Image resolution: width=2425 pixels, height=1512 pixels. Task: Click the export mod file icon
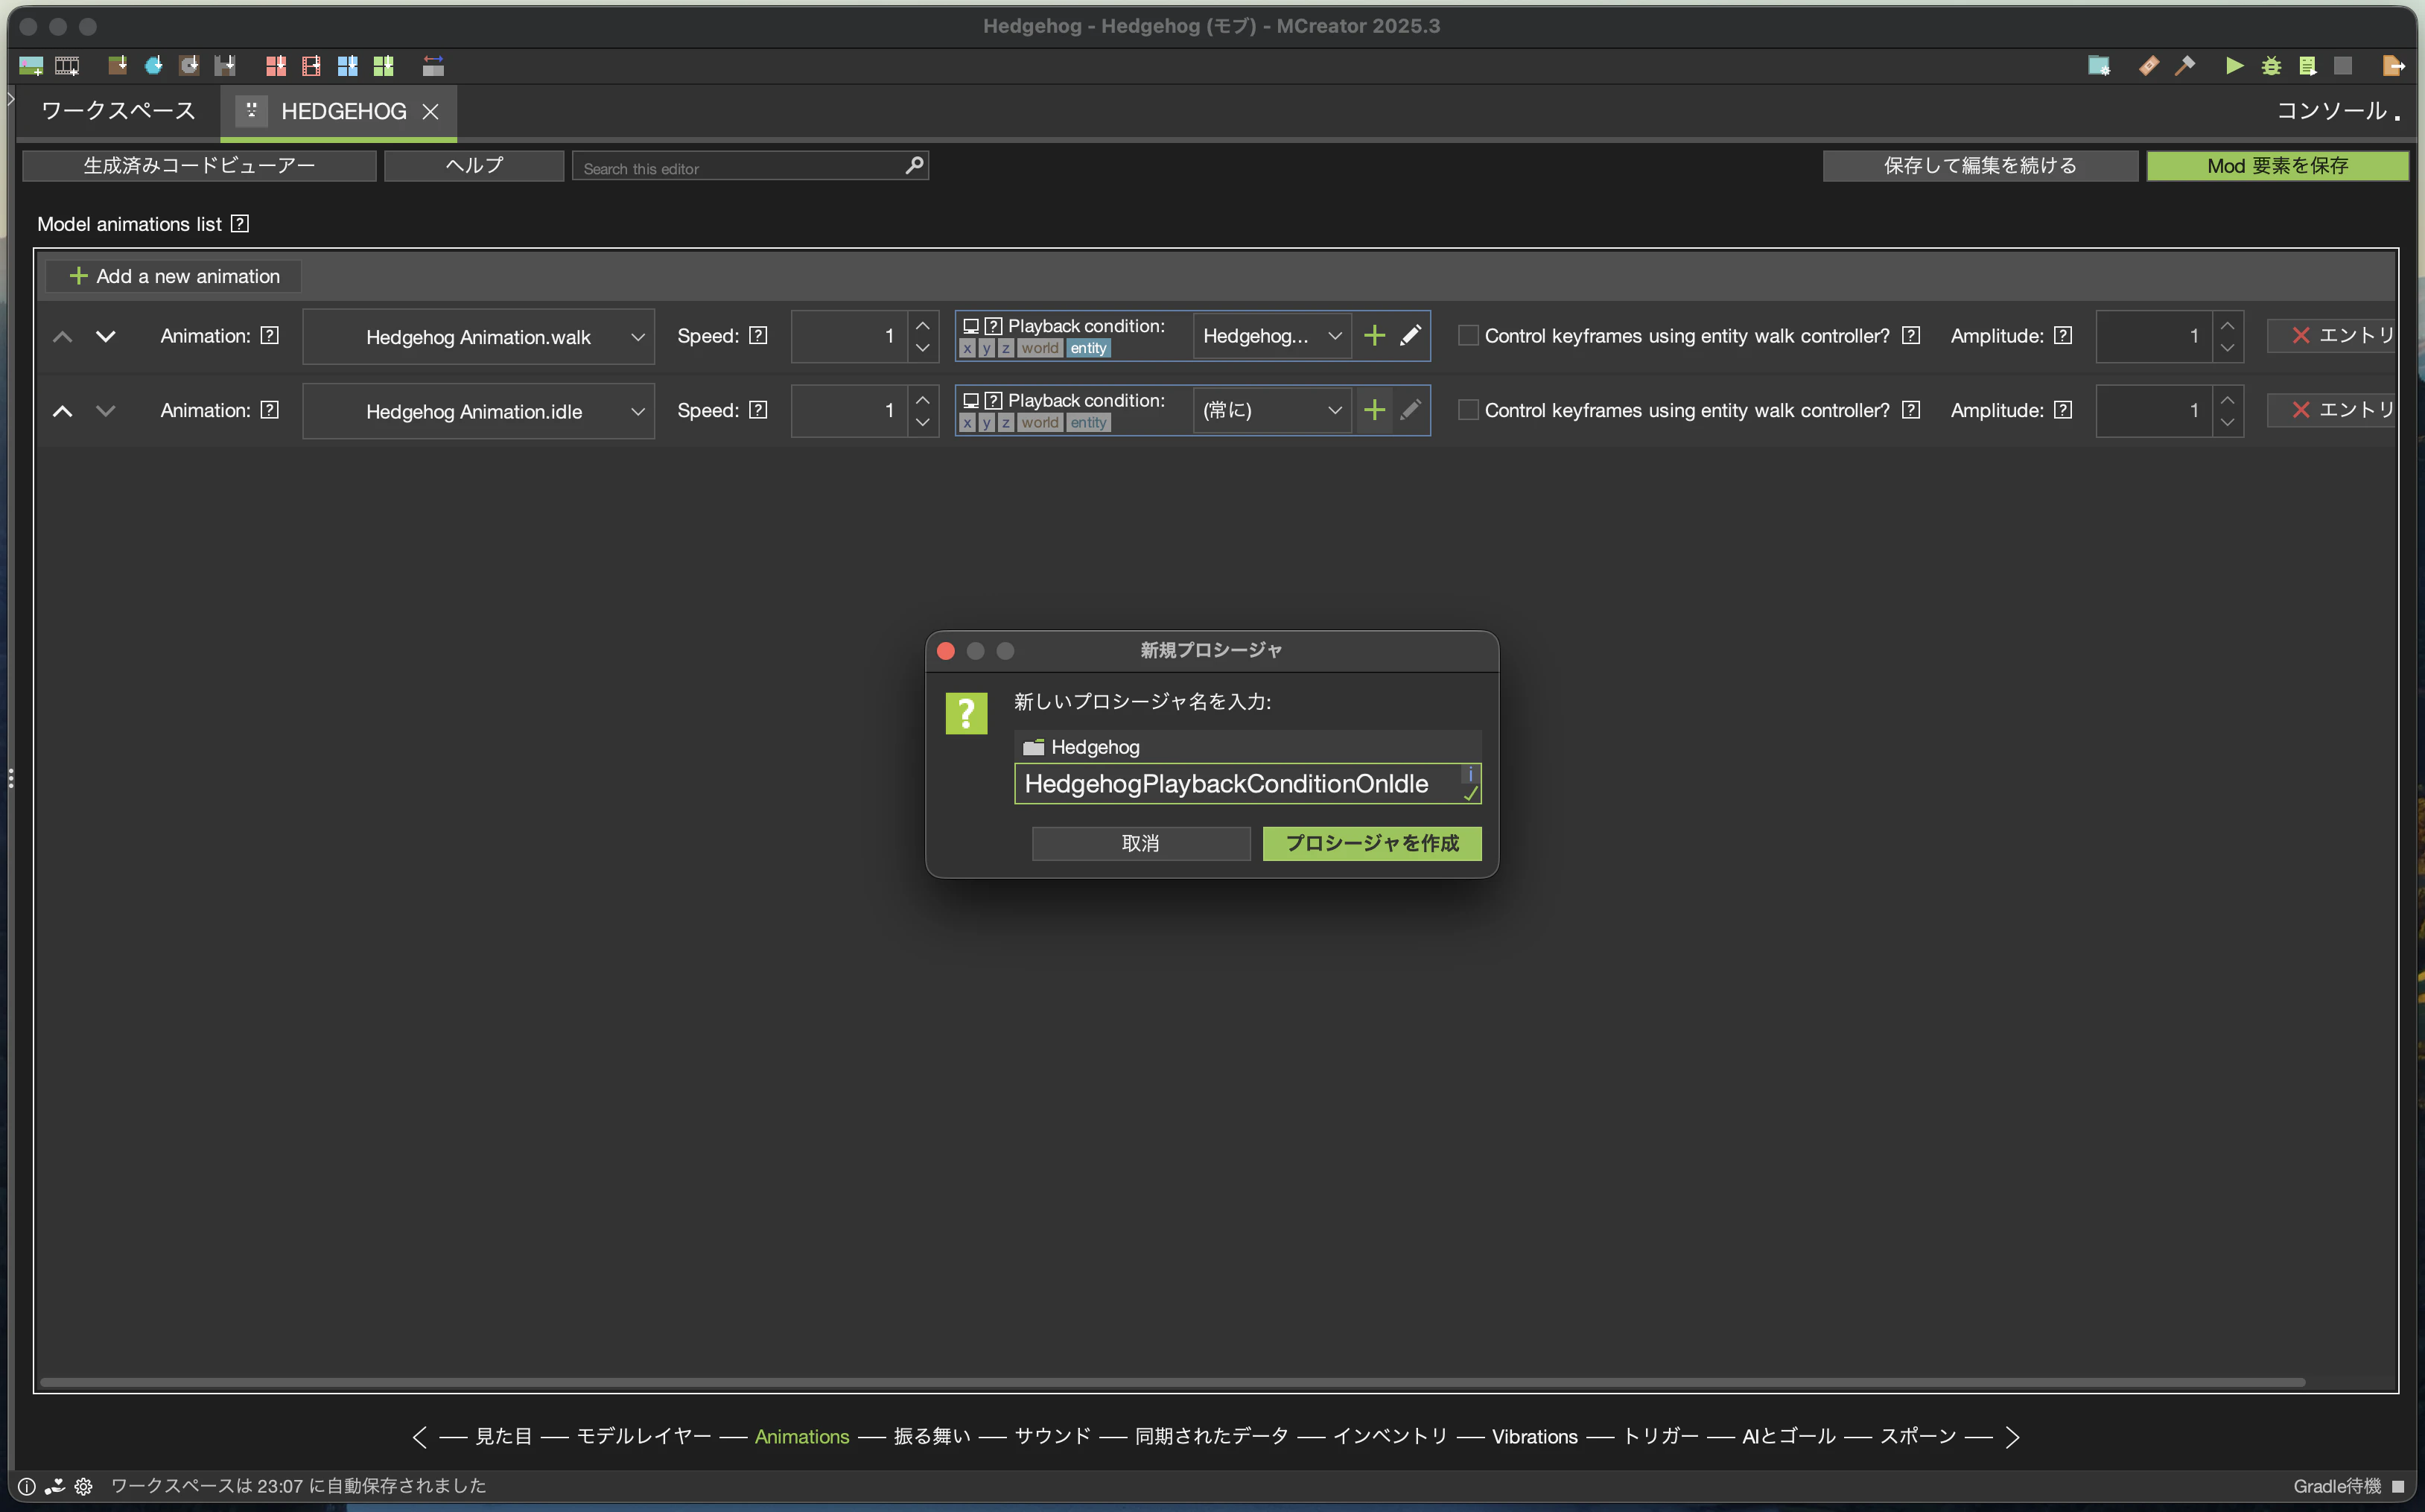2392,66
